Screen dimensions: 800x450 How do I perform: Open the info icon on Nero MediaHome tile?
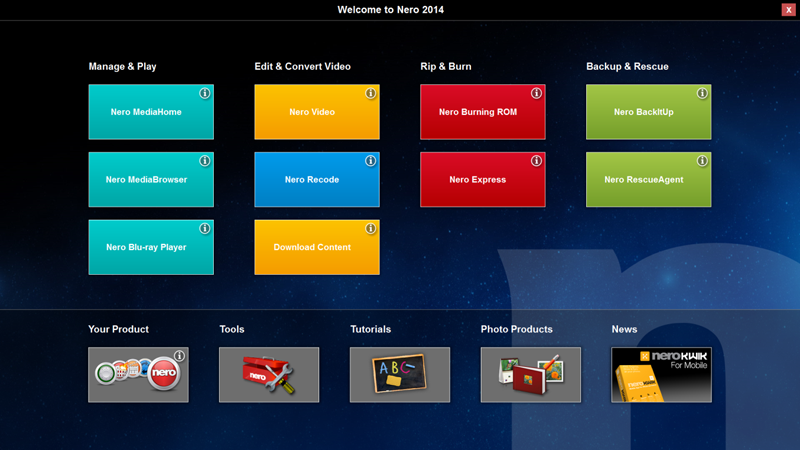point(205,93)
